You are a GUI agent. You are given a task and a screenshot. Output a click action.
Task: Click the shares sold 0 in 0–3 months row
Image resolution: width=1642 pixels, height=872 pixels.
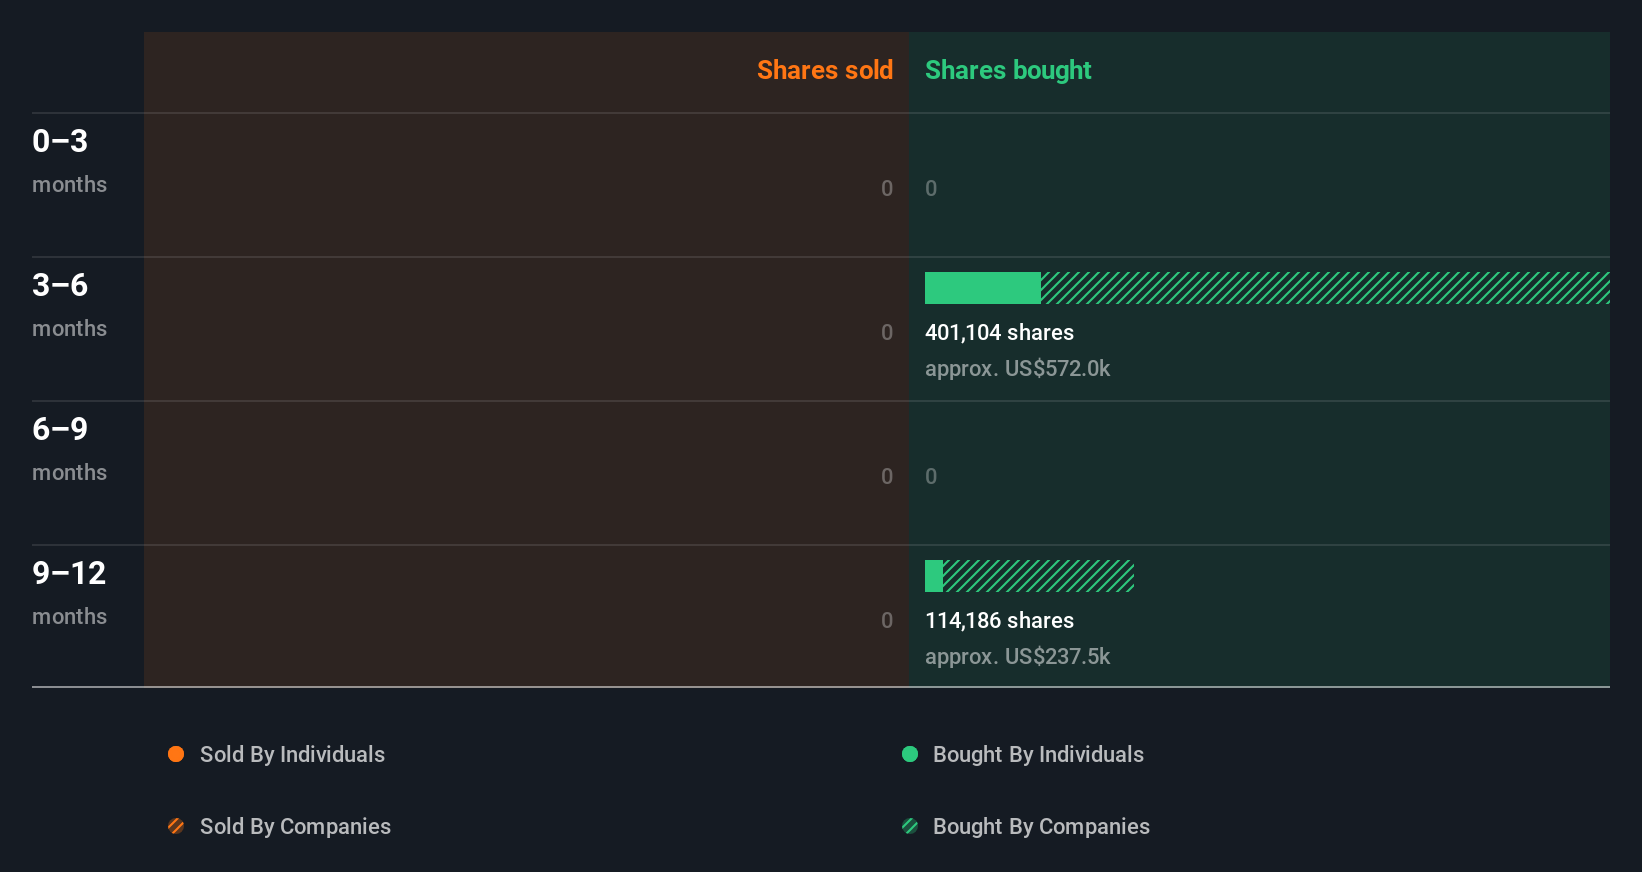(887, 188)
